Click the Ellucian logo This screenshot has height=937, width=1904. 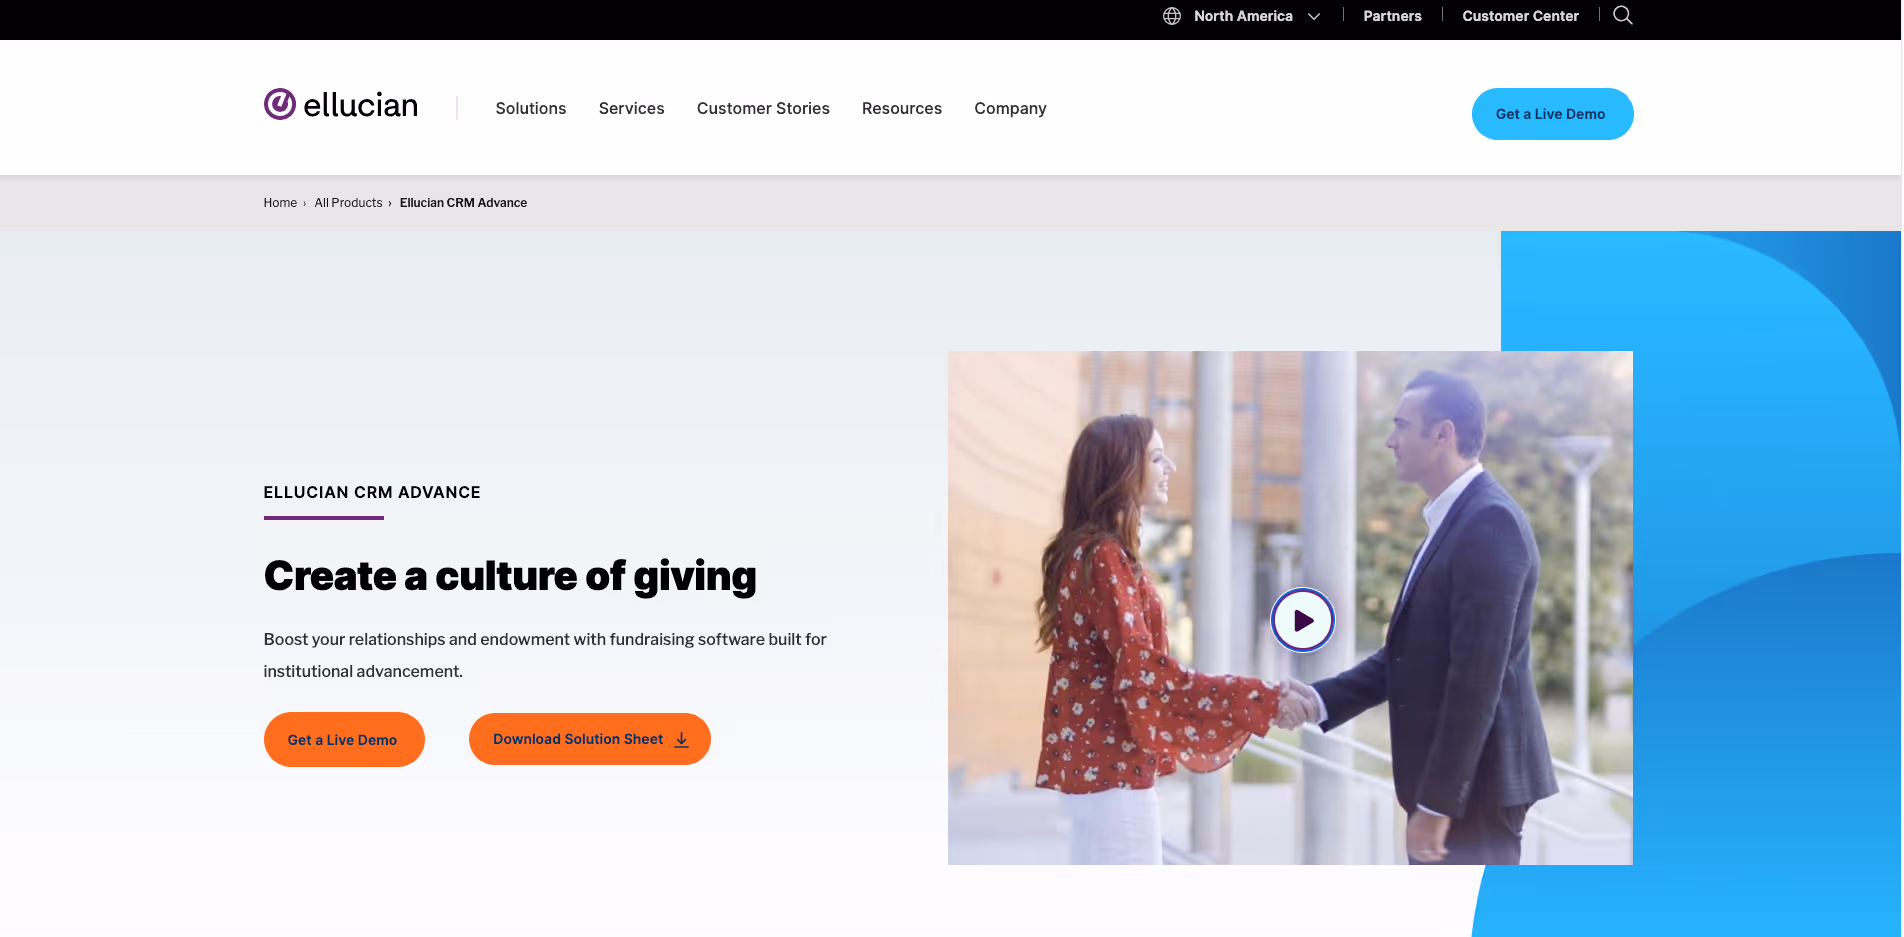point(341,104)
